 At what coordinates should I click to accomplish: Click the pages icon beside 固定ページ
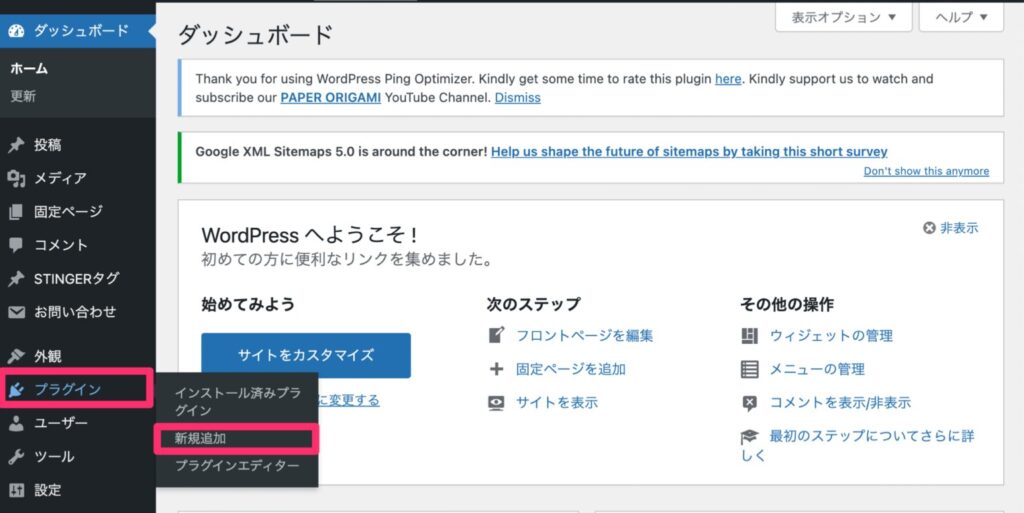click(x=16, y=211)
